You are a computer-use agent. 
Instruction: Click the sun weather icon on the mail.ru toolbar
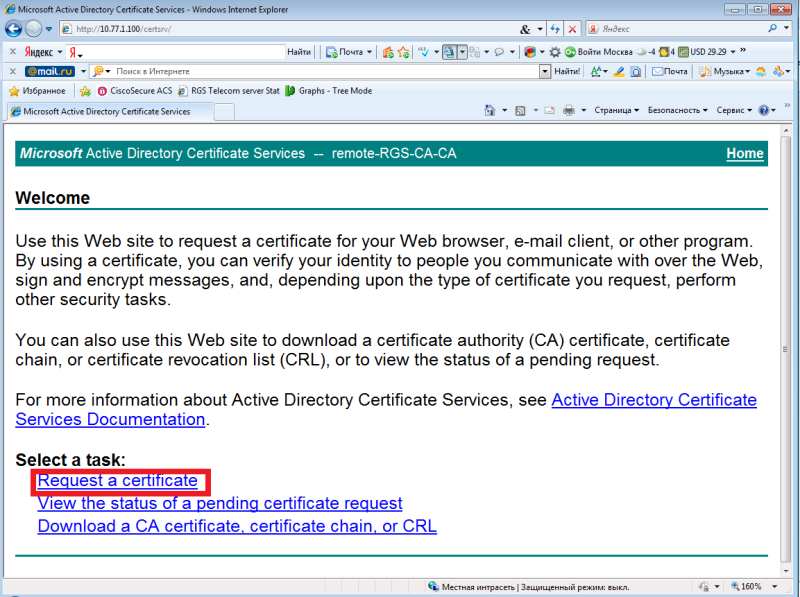(x=761, y=71)
